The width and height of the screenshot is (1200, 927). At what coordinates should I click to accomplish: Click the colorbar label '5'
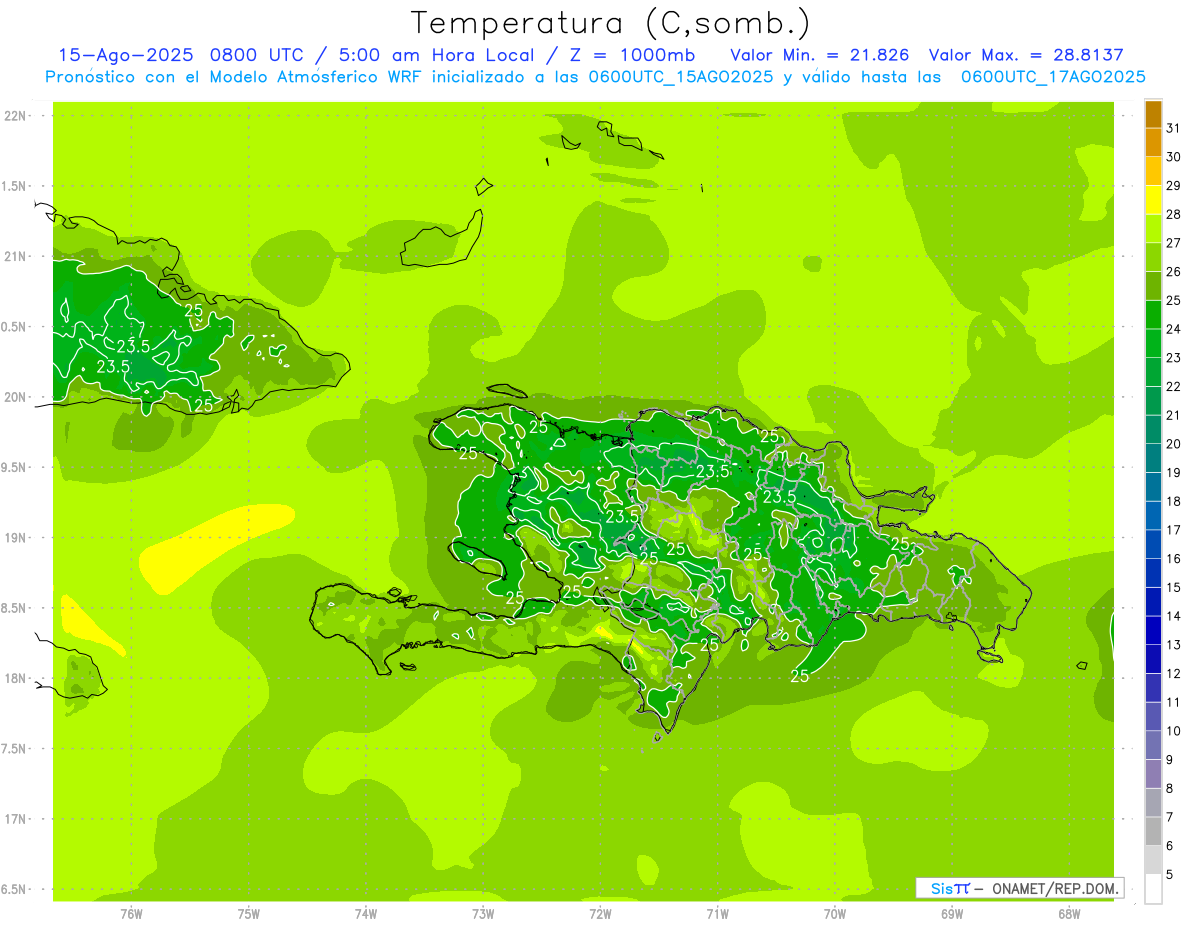[x=1171, y=875]
